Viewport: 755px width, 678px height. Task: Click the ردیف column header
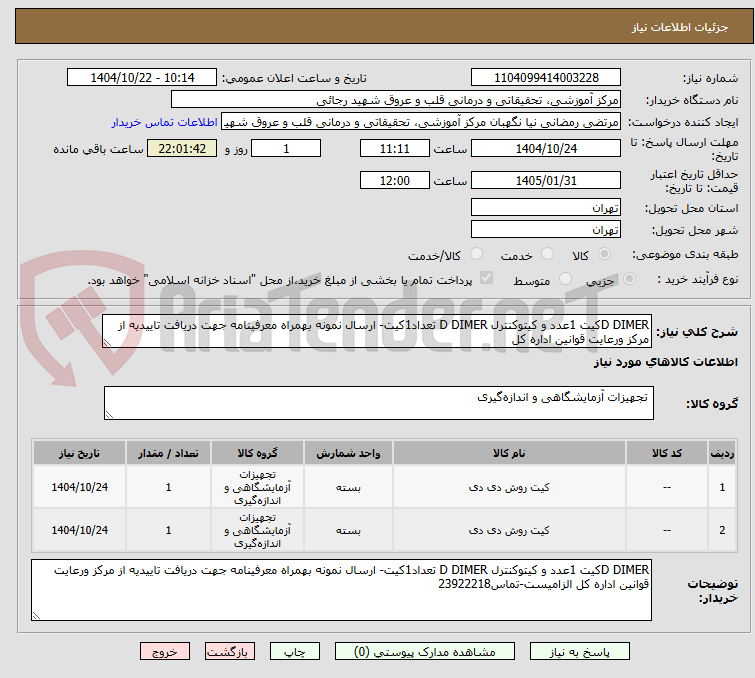click(722, 453)
